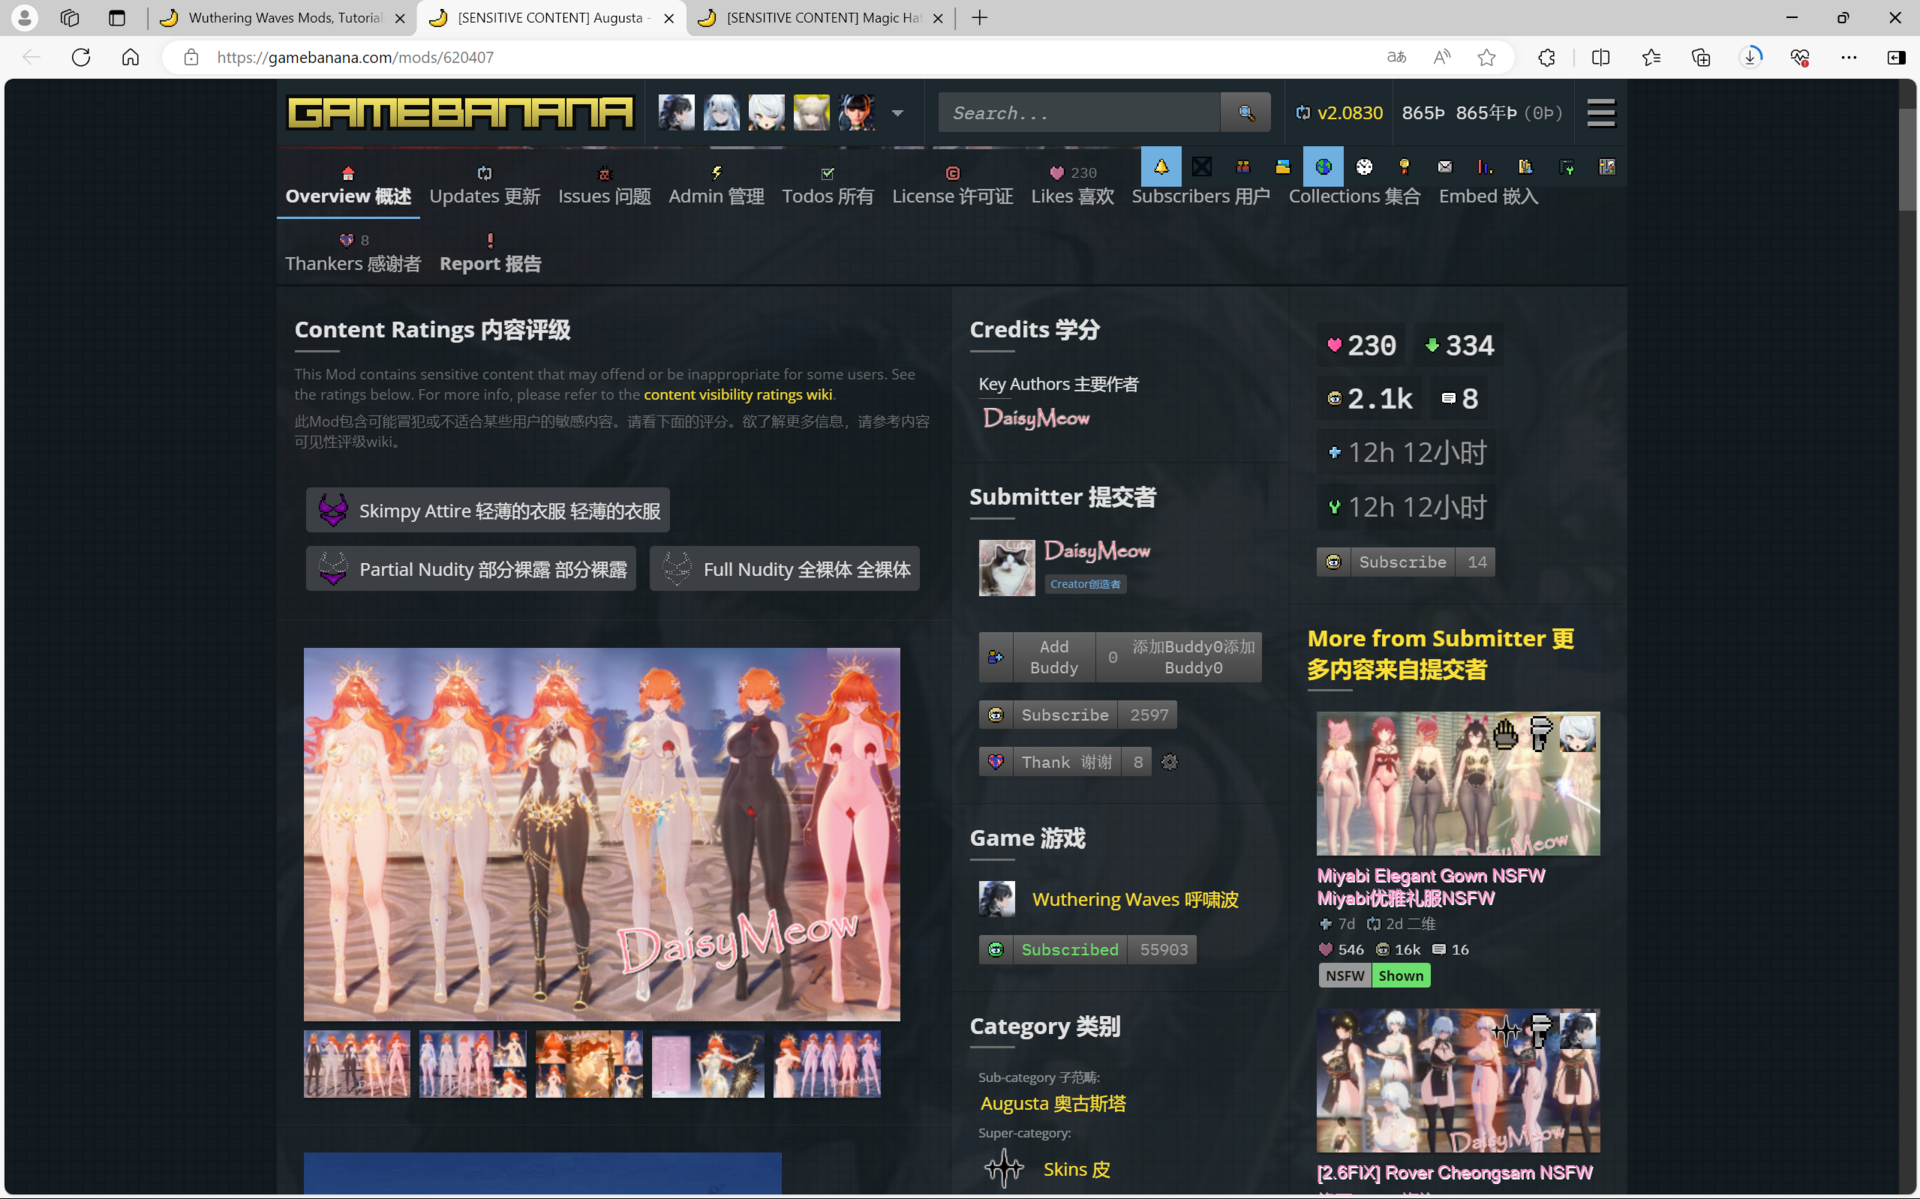Add page to favorites star

pos(1487,57)
